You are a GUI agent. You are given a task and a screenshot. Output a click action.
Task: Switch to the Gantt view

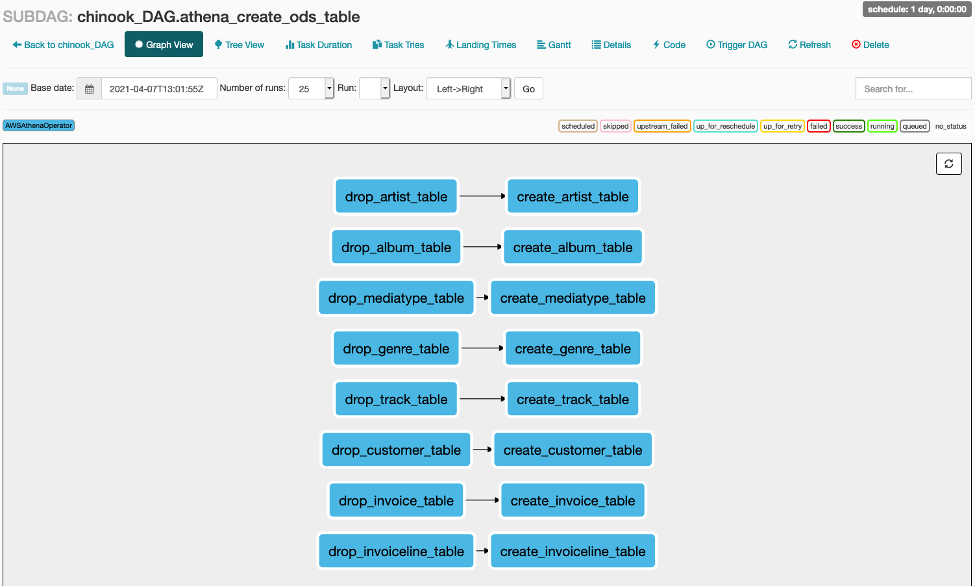pos(554,45)
